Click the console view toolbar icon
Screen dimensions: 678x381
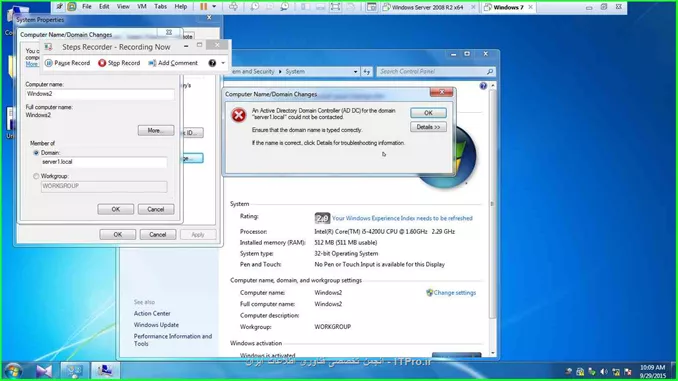point(371,6)
